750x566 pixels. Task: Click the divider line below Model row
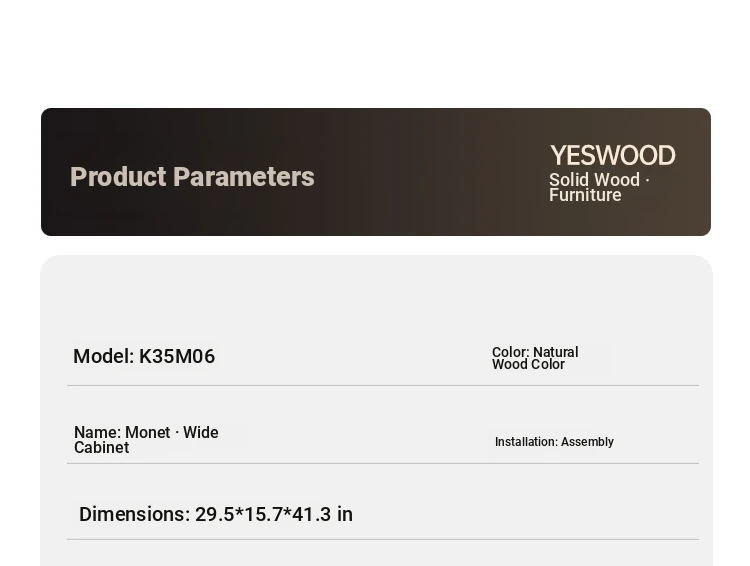[x=383, y=385]
